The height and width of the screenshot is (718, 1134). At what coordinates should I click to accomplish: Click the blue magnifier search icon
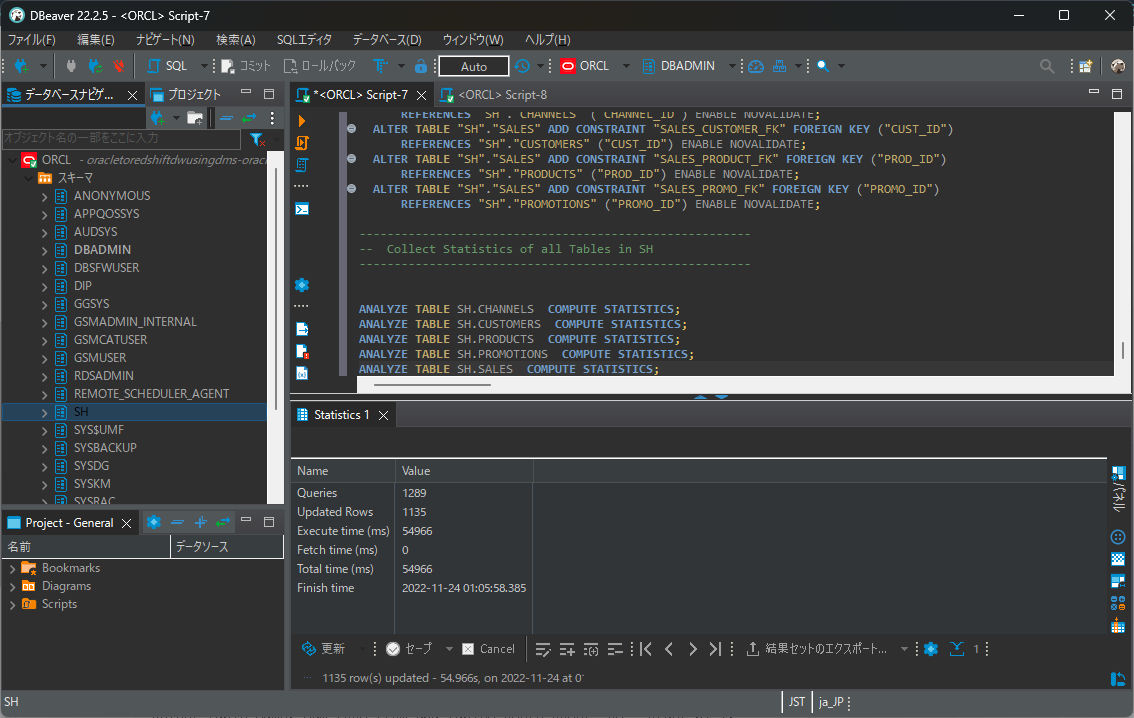(x=823, y=66)
